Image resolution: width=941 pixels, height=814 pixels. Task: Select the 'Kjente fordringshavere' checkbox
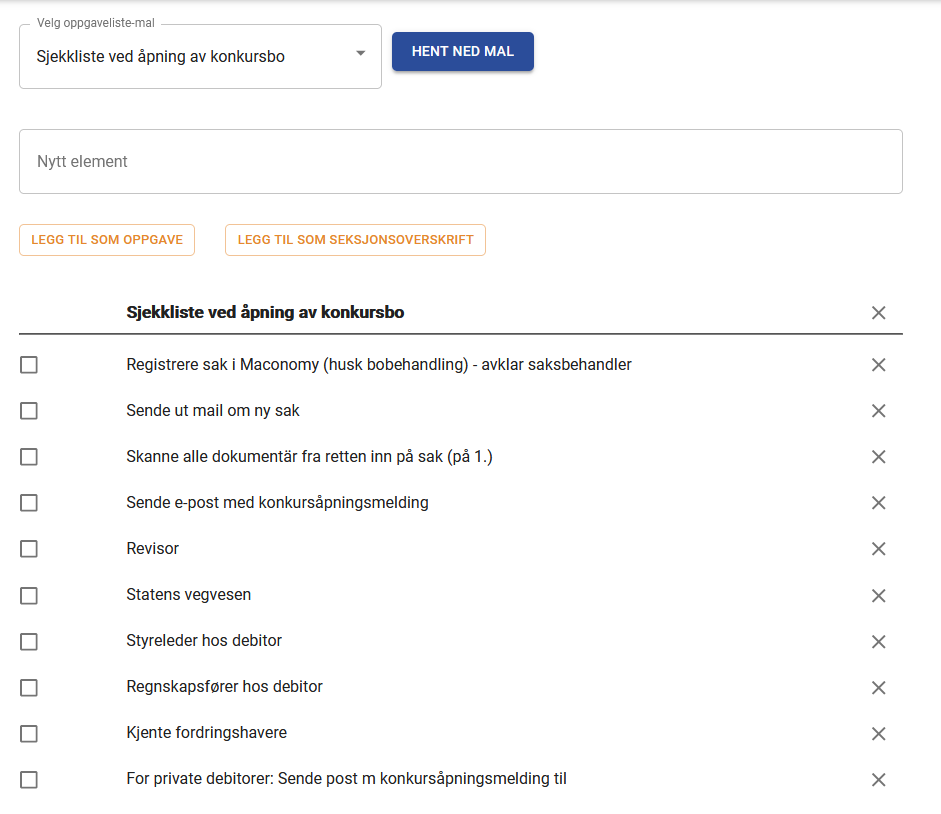(x=29, y=733)
